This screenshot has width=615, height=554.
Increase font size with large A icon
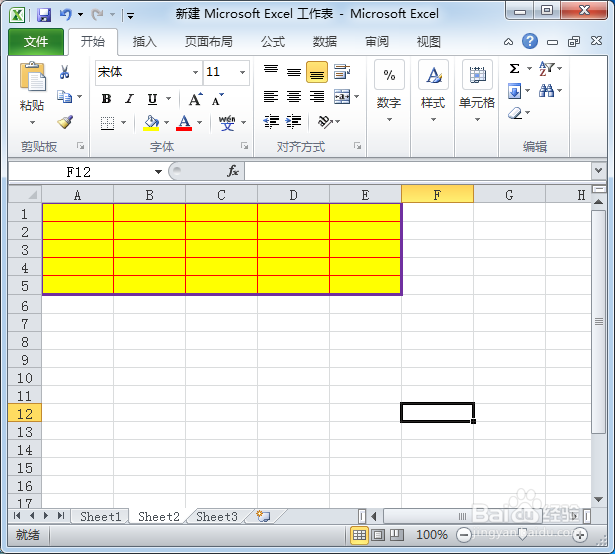[195, 99]
